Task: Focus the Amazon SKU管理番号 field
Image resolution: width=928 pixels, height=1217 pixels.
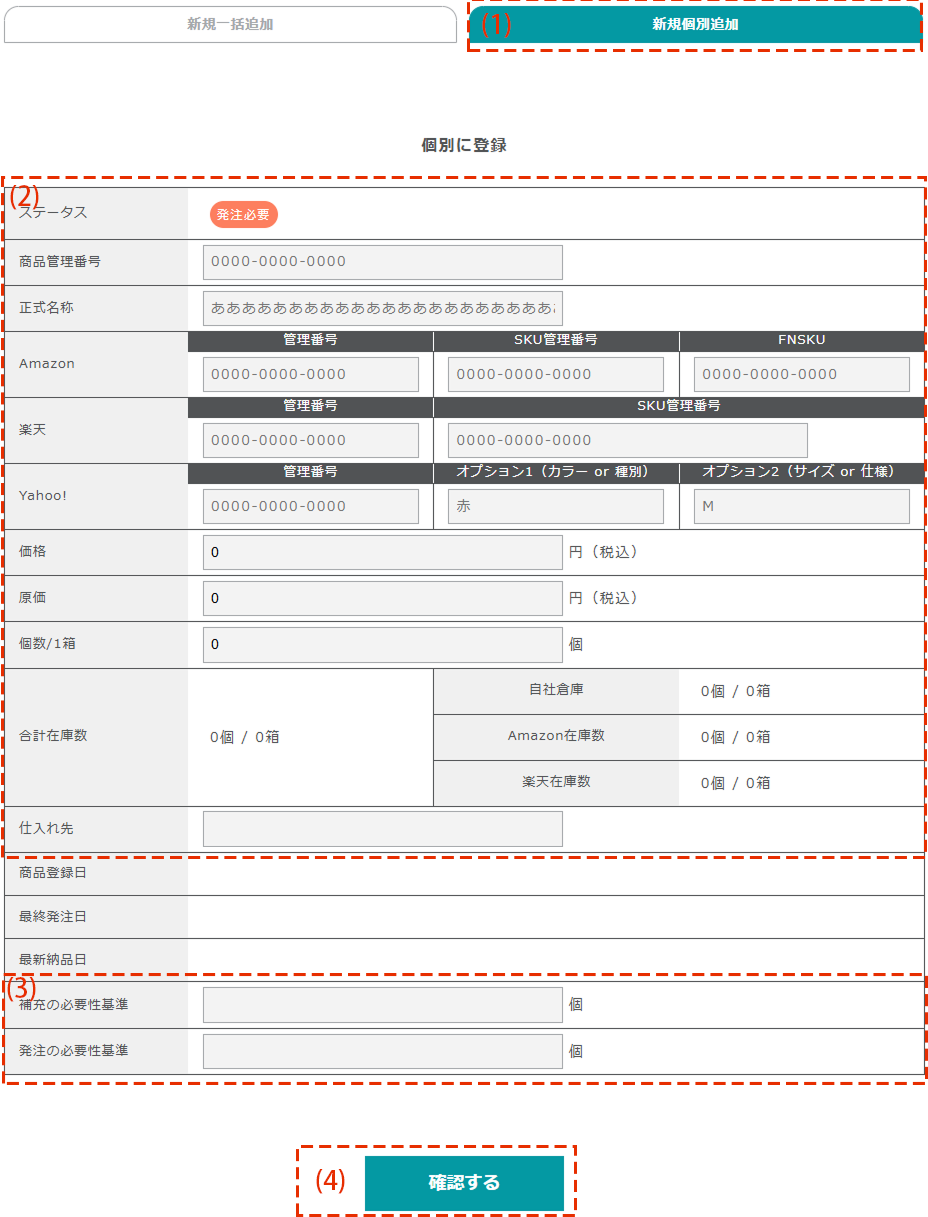Action: tap(556, 374)
